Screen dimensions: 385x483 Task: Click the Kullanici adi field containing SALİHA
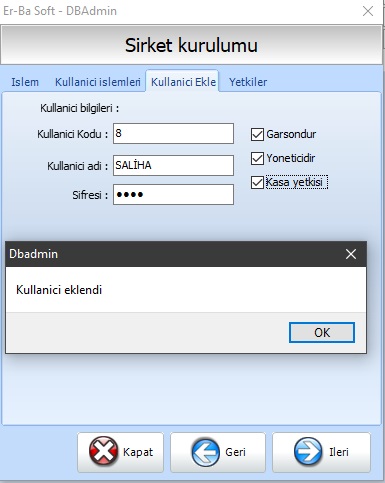click(x=173, y=165)
